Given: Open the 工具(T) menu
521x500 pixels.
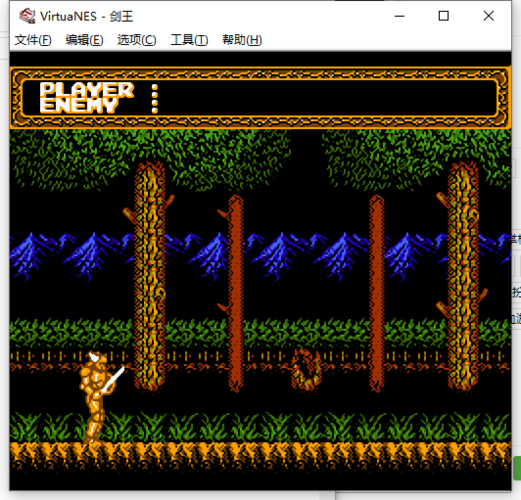Looking at the screenshot, I should pyautogui.click(x=189, y=40).
